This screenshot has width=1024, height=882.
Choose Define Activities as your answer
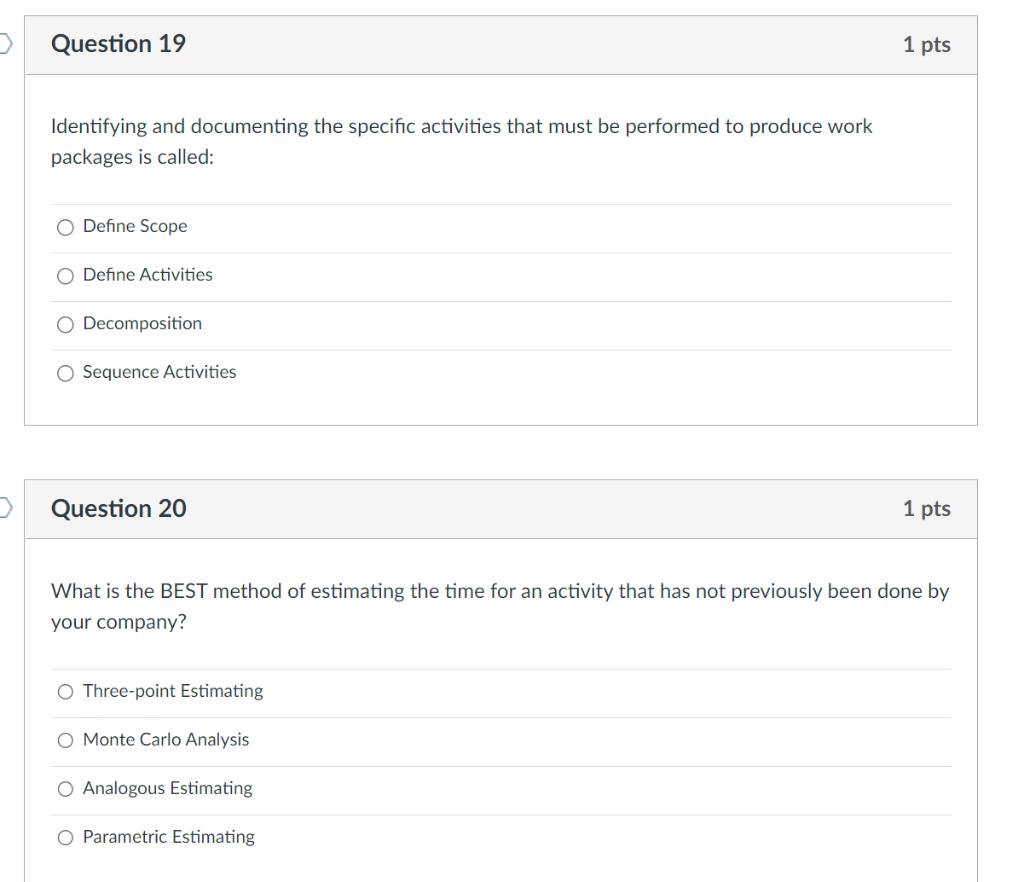pos(65,275)
